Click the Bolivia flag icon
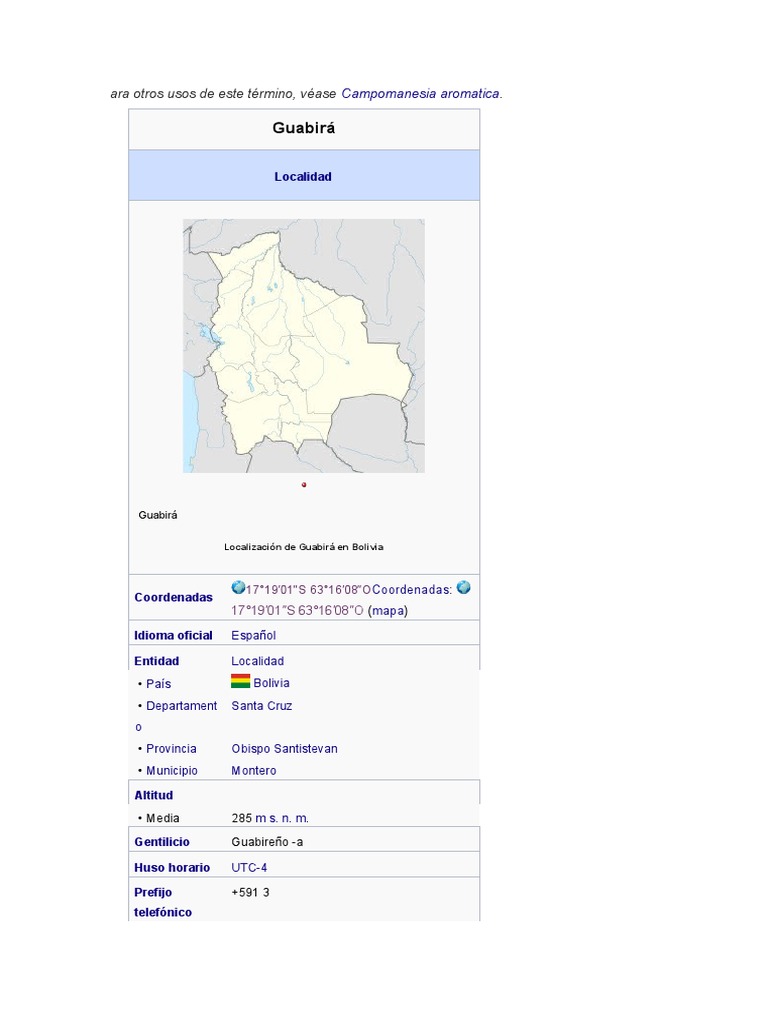768x1024 pixels. [240, 681]
